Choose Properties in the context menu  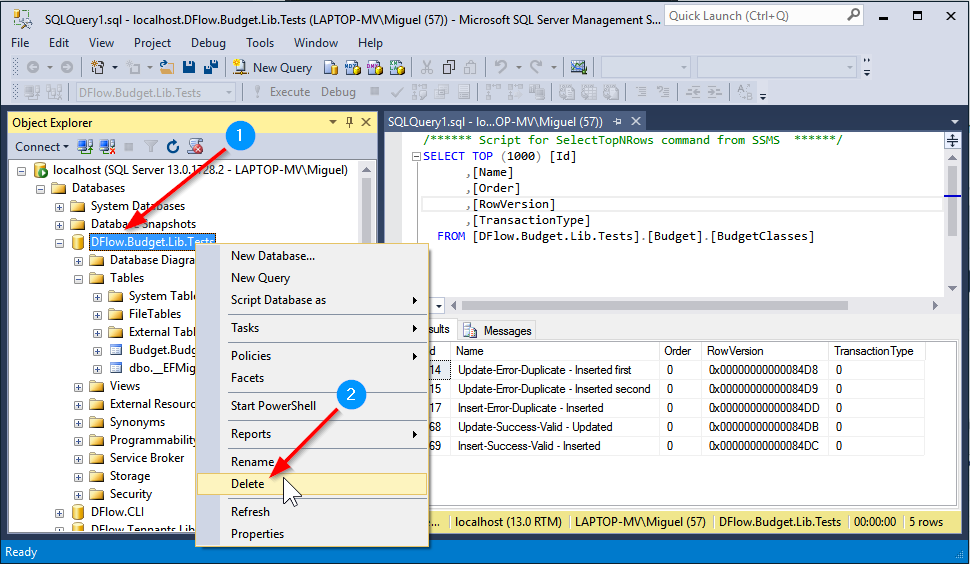[312, 534]
